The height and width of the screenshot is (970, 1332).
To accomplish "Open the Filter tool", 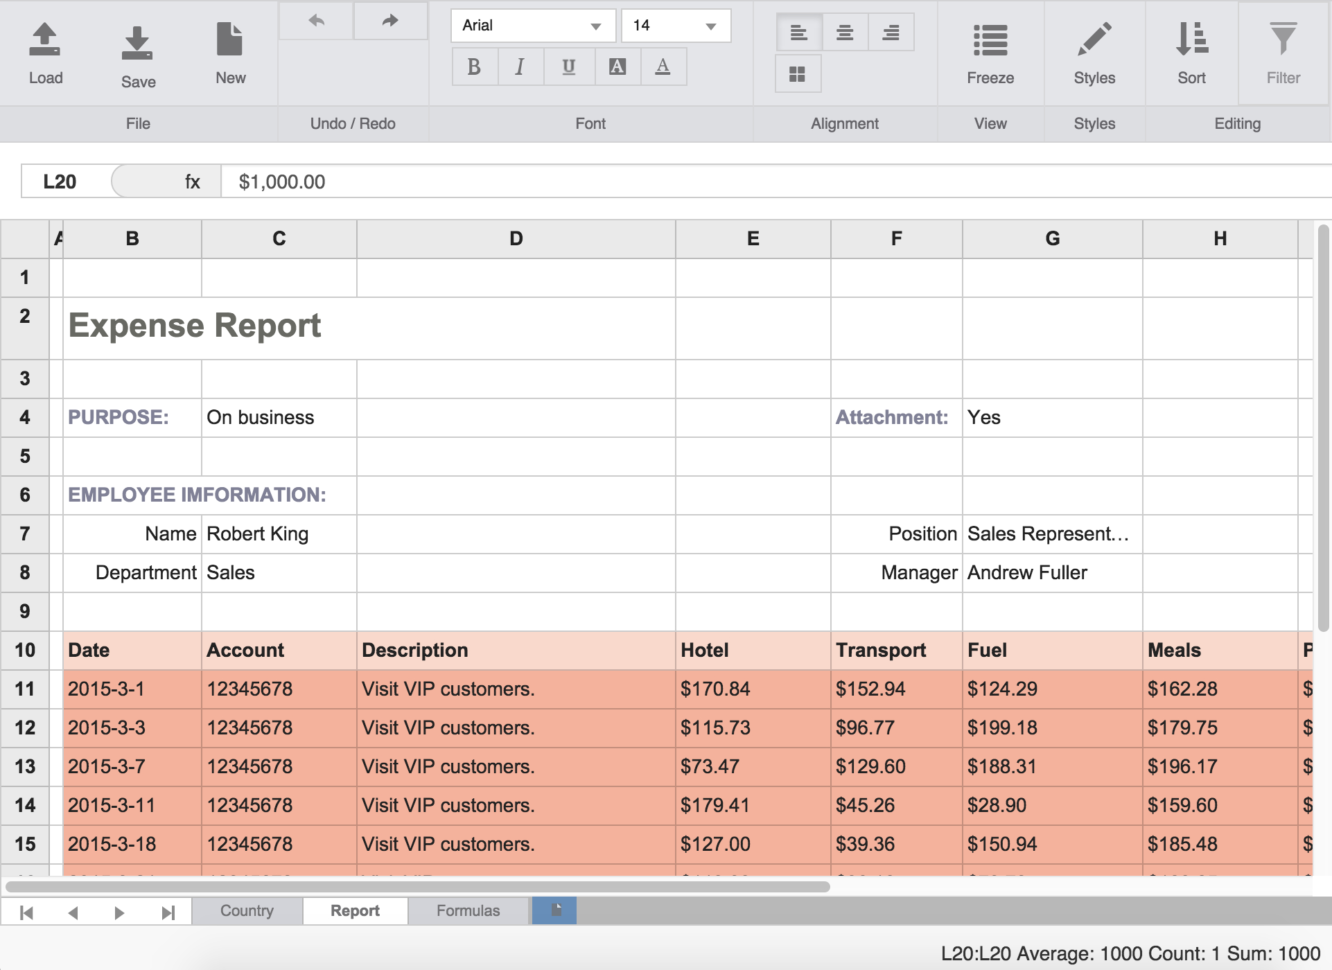I will pyautogui.click(x=1283, y=50).
